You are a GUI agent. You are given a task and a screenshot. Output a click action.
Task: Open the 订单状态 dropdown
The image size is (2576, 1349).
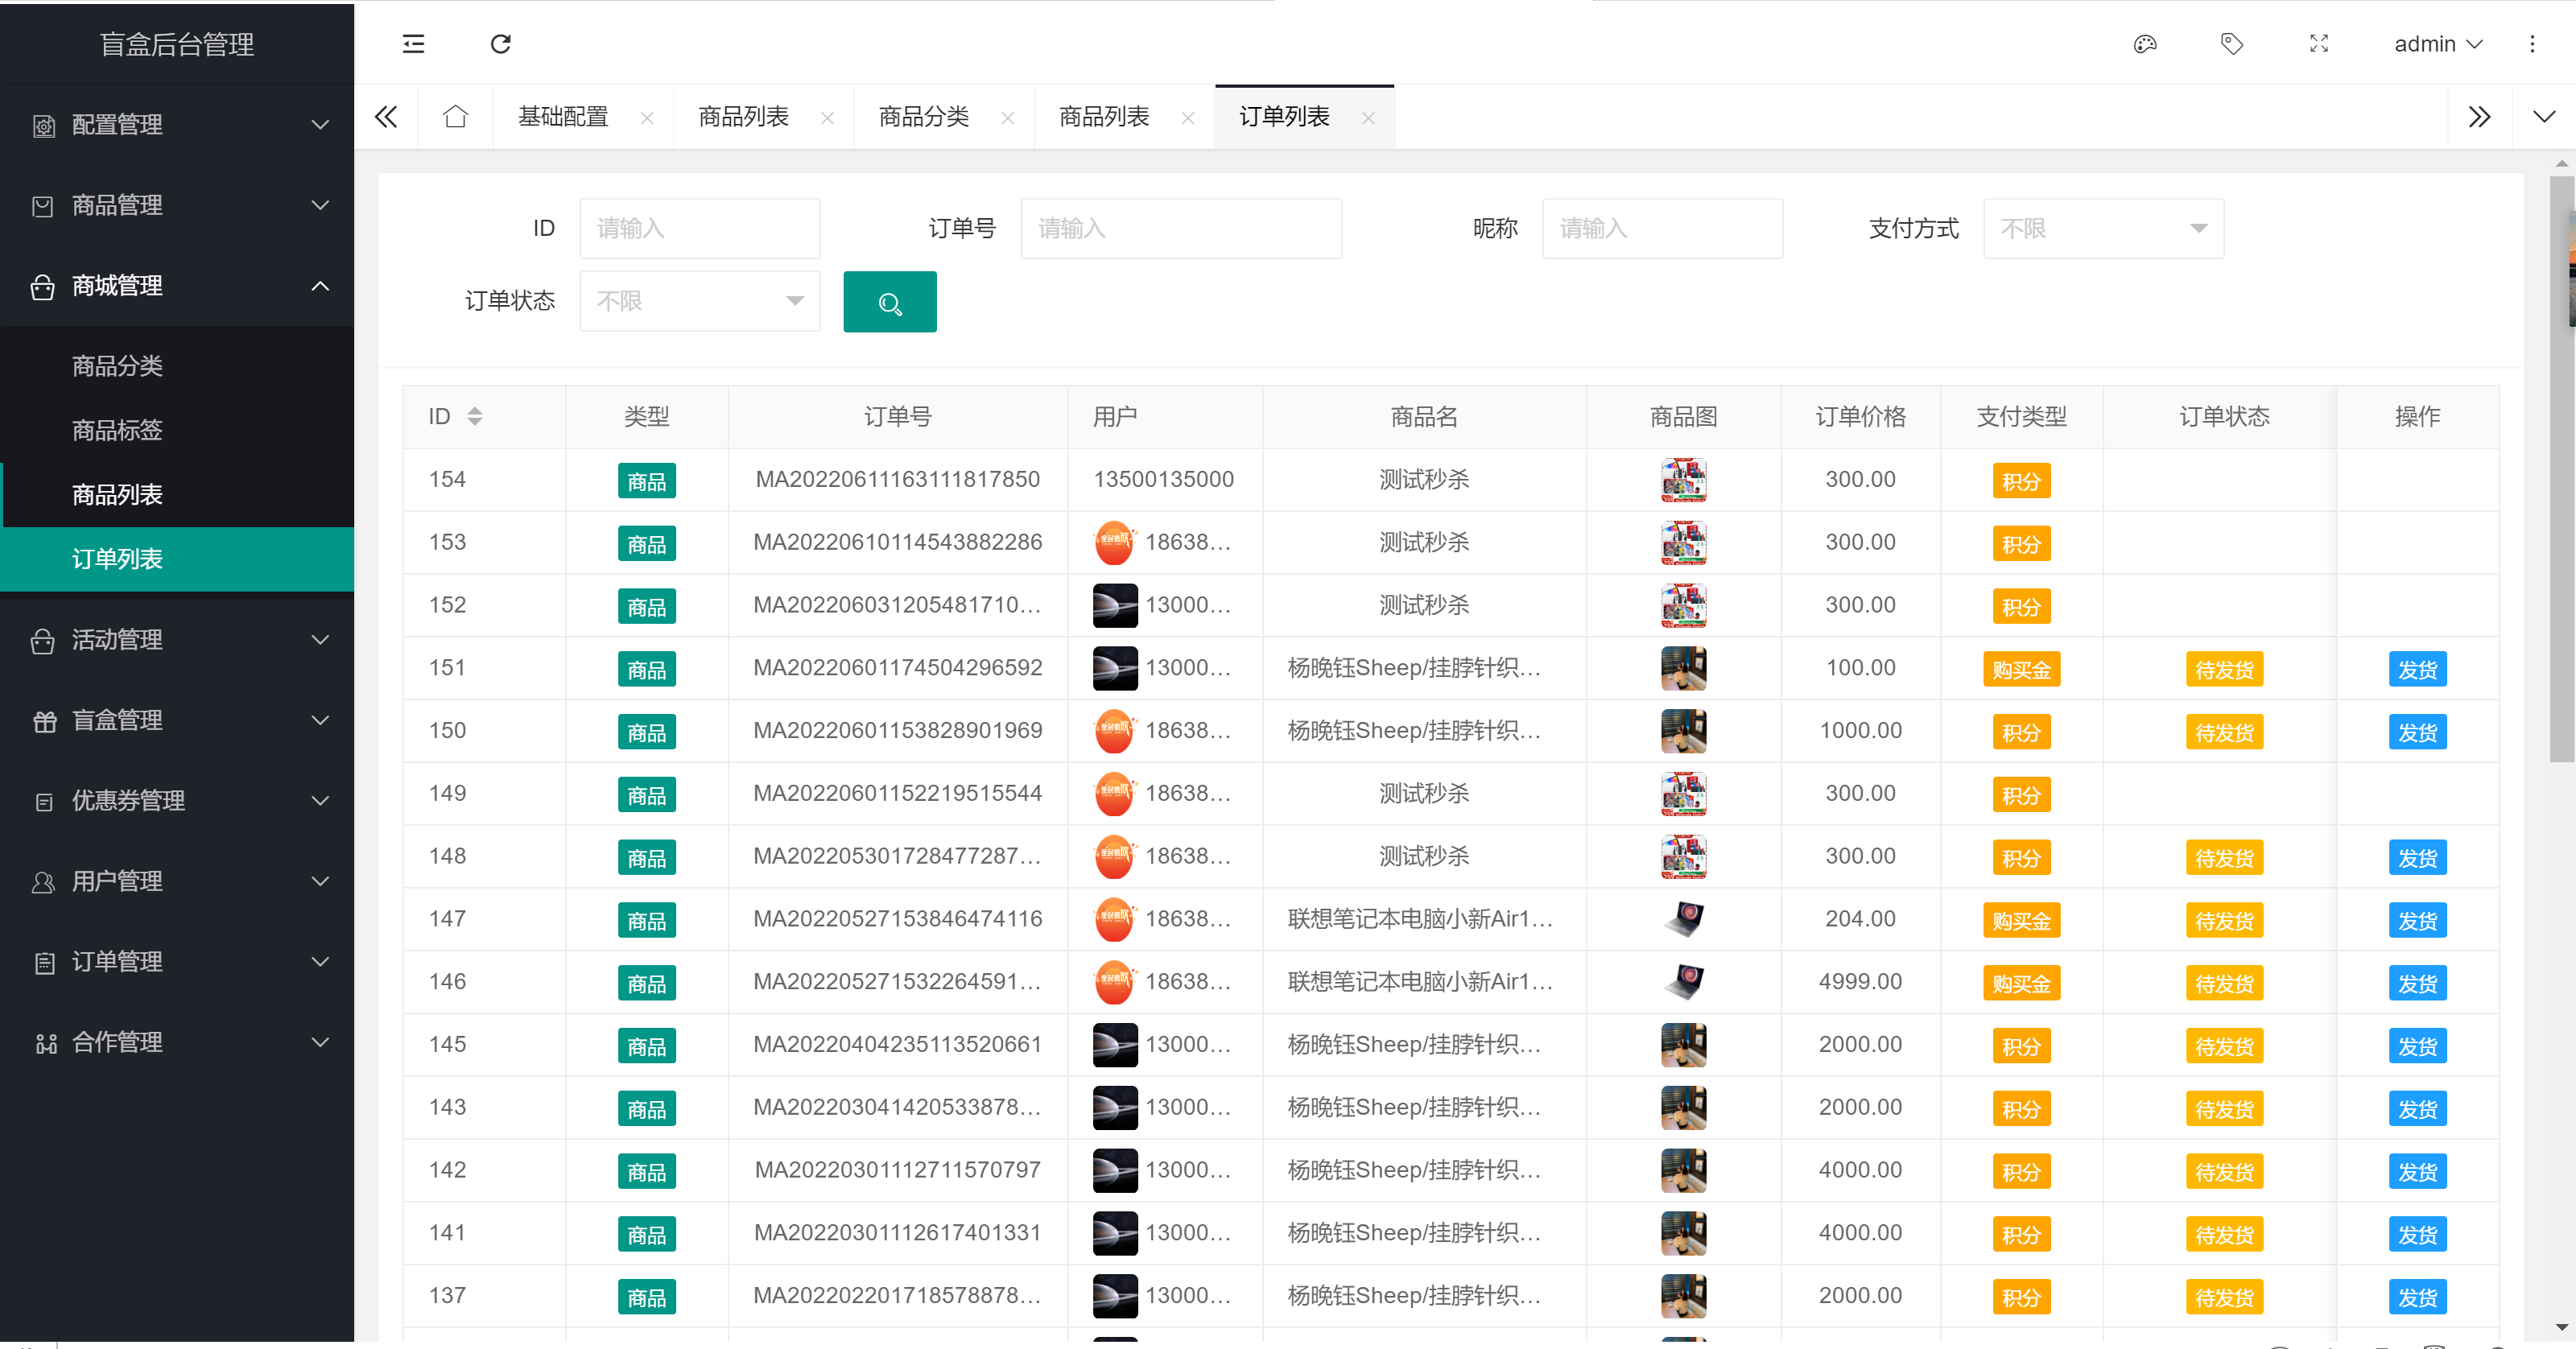(x=699, y=300)
